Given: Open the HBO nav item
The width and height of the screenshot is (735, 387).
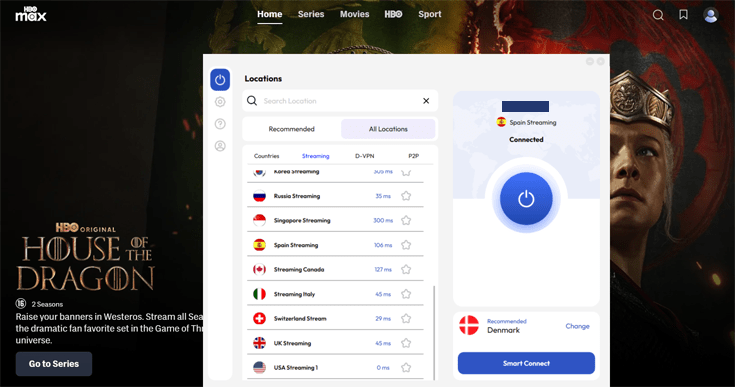Looking at the screenshot, I should click(x=393, y=14).
